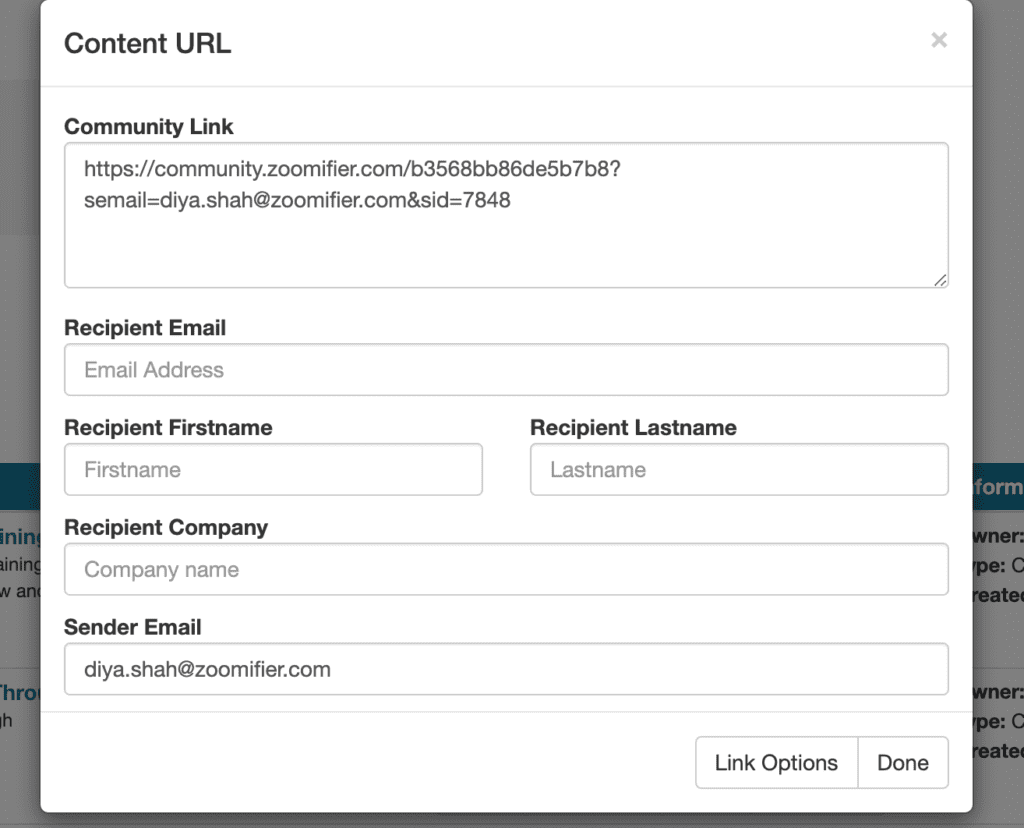The height and width of the screenshot is (828, 1024).
Task: Open Link Options
Action: pyautogui.click(x=776, y=763)
